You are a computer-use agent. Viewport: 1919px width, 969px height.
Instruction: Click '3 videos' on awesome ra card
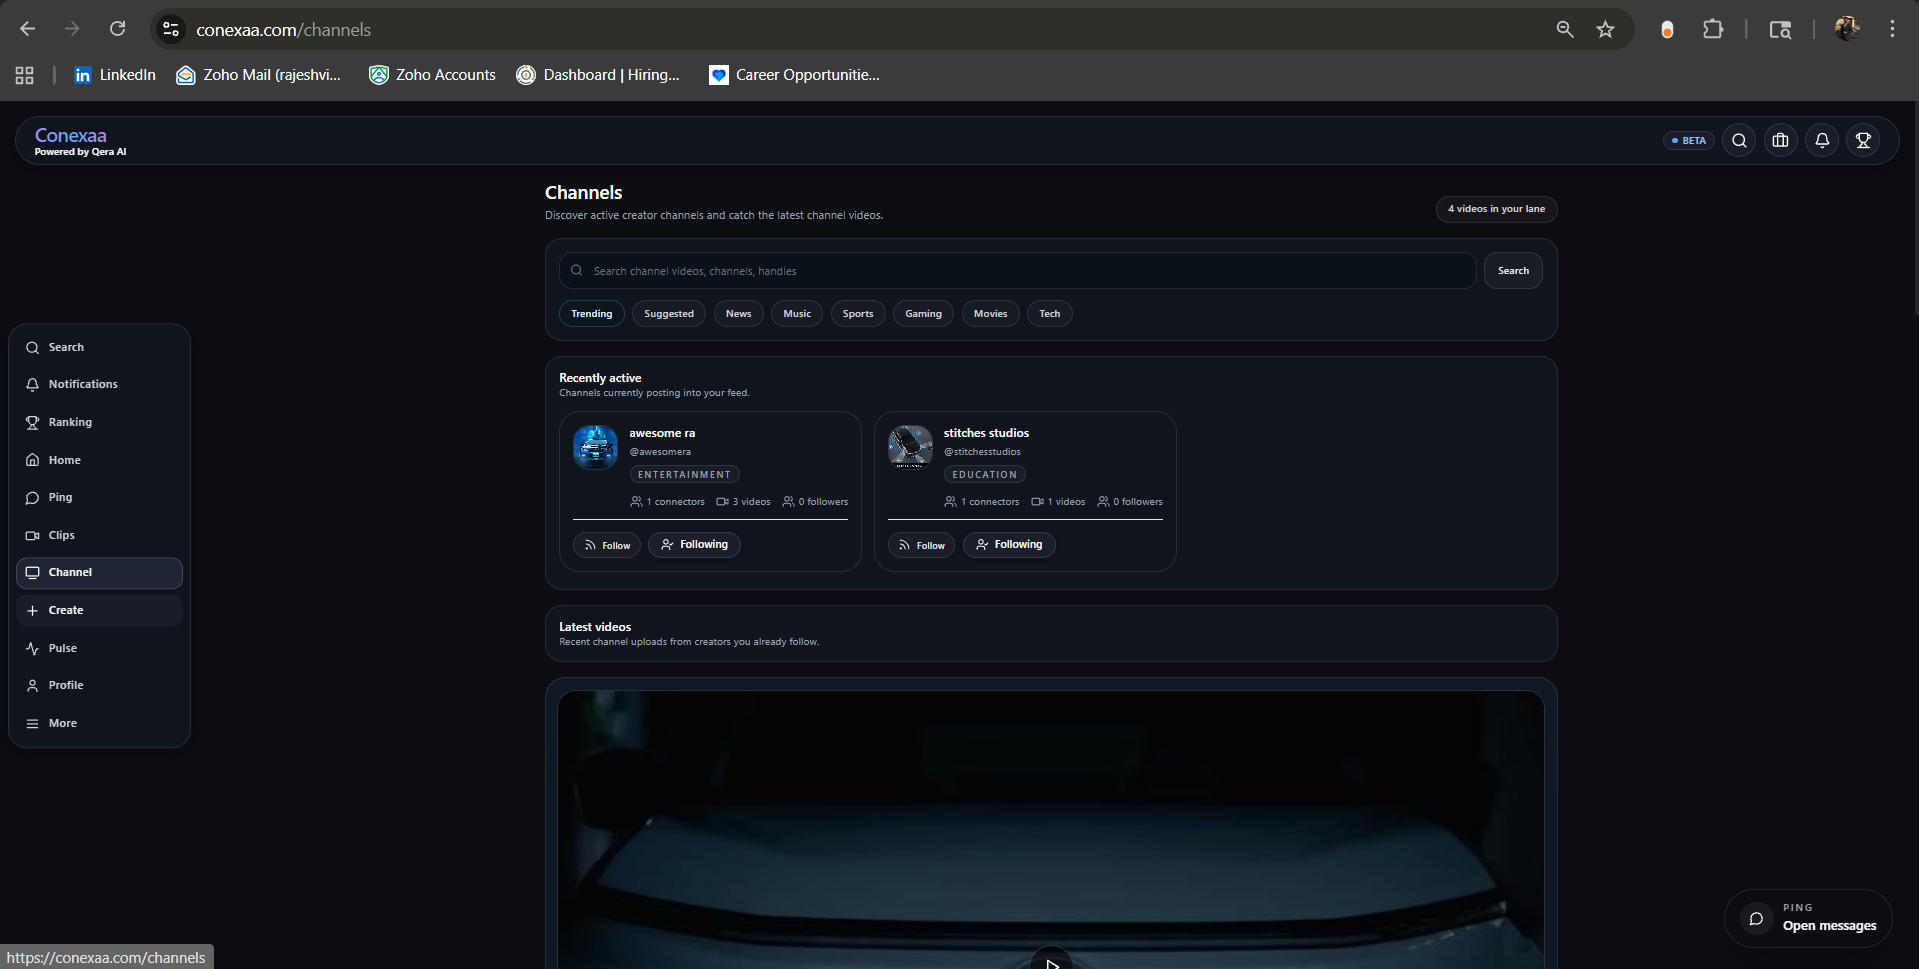tap(743, 502)
